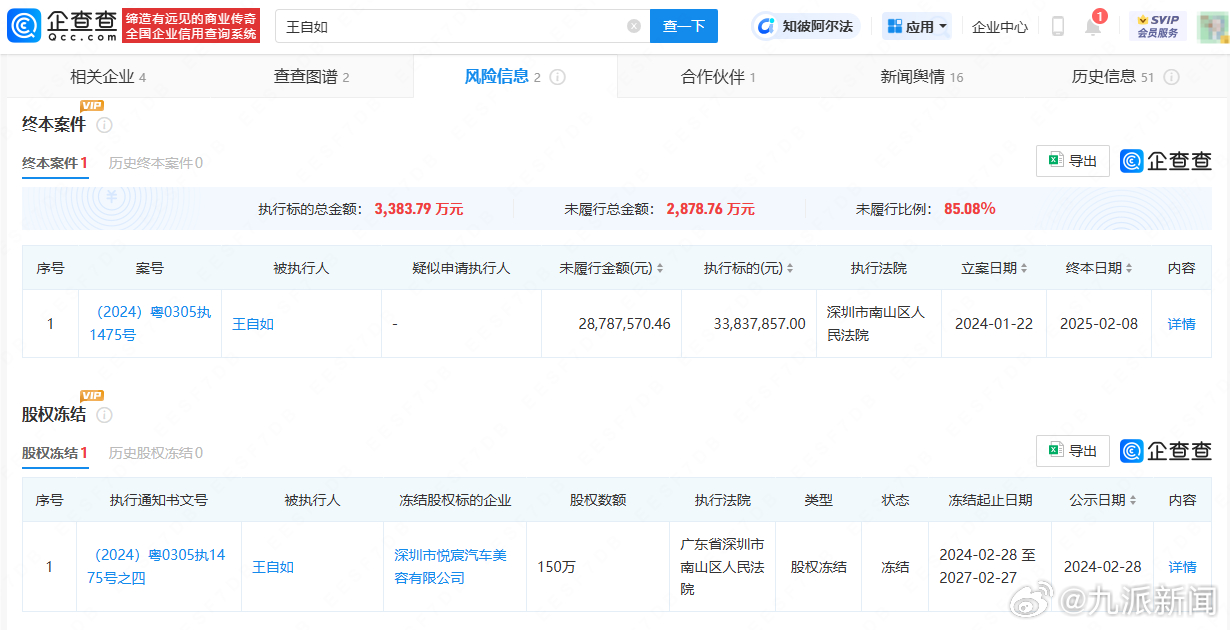Image resolution: width=1230 pixels, height=630 pixels.
Task: Open 王自如 link in 股权冻结 row
Action: (273, 567)
